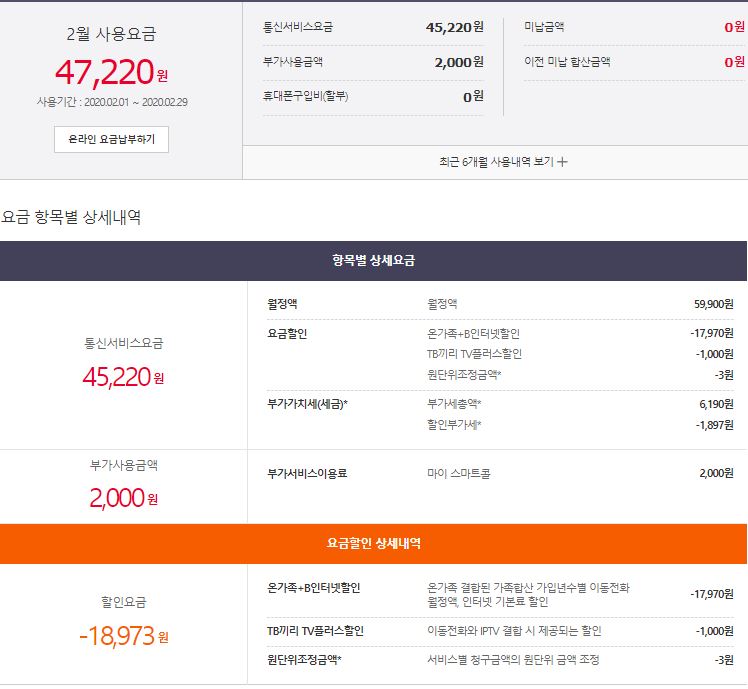Image resolution: width=748 pixels, height=689 pixels.
Task: Click the 이전 미납 합산금액 label
Action: point(567,62)
